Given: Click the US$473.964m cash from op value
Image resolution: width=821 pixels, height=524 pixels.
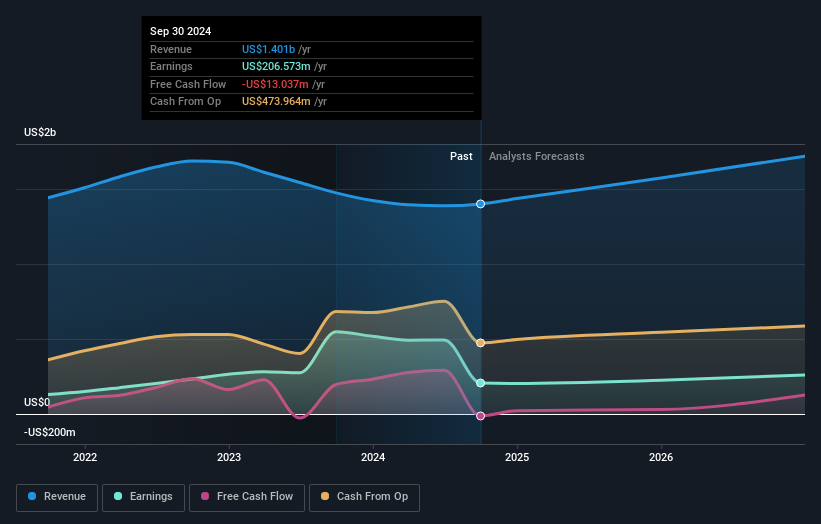Looking at the screenshot, I should tap(276, 102).
